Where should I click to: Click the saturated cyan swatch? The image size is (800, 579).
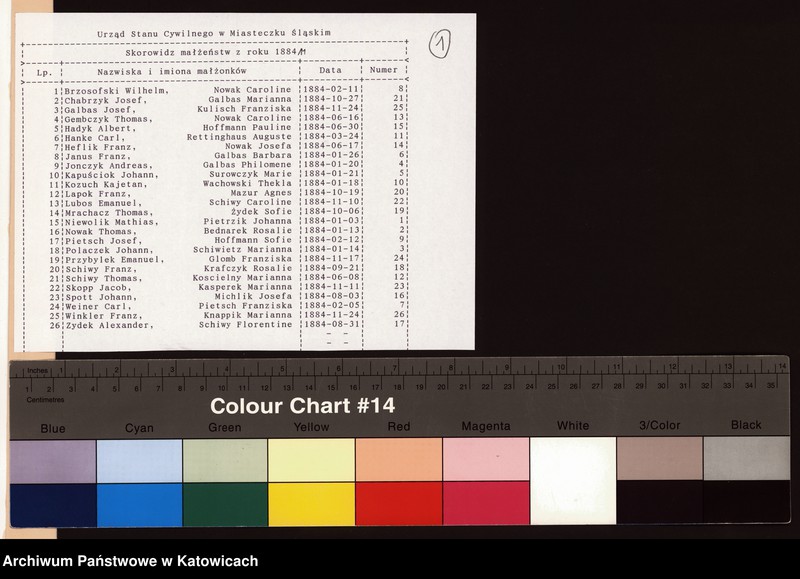coord(139,505)
